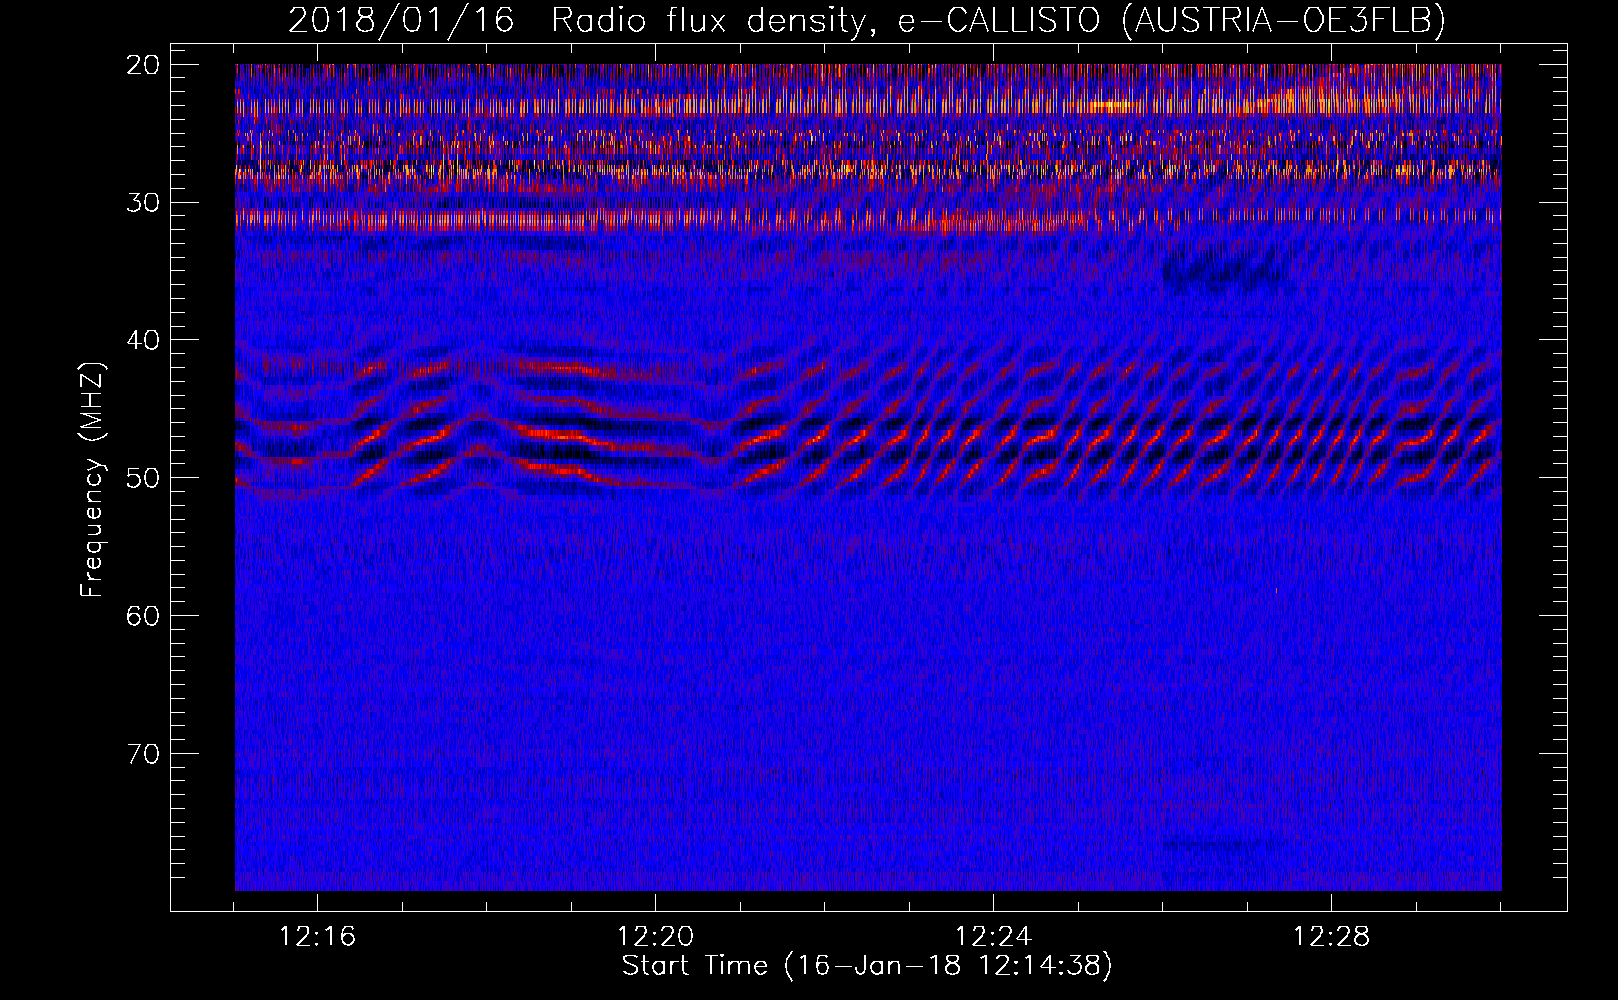Click the 40 MHz frequency tick label
Screen dimensions: 1618x1000
[x=144, y=340]
